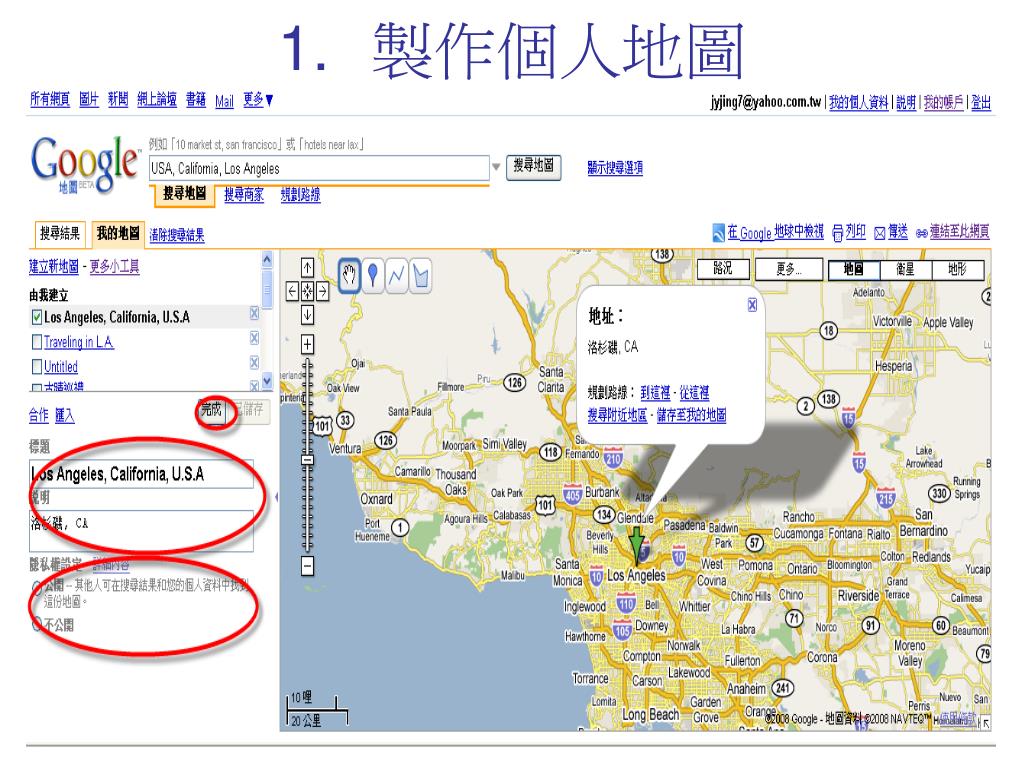Switch to the 我的地圖 tab
Image resolution: width=1024 pixels, height=768 pixels.
pos(118,233)
